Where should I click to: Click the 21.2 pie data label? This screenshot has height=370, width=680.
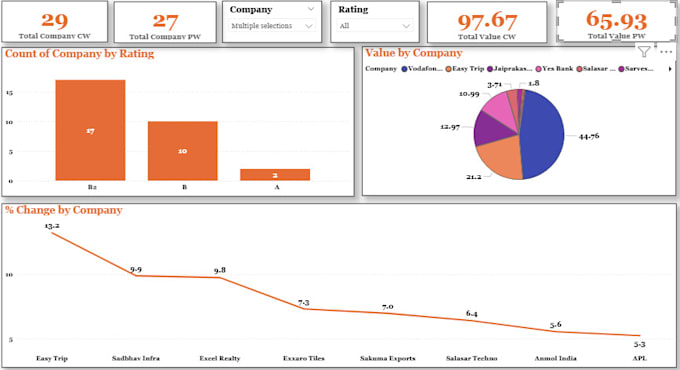tap(474, 177)
